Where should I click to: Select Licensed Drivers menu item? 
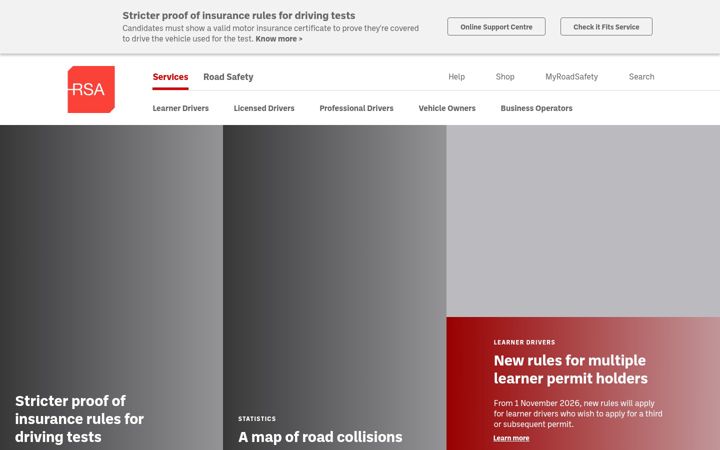click(264, 108)
